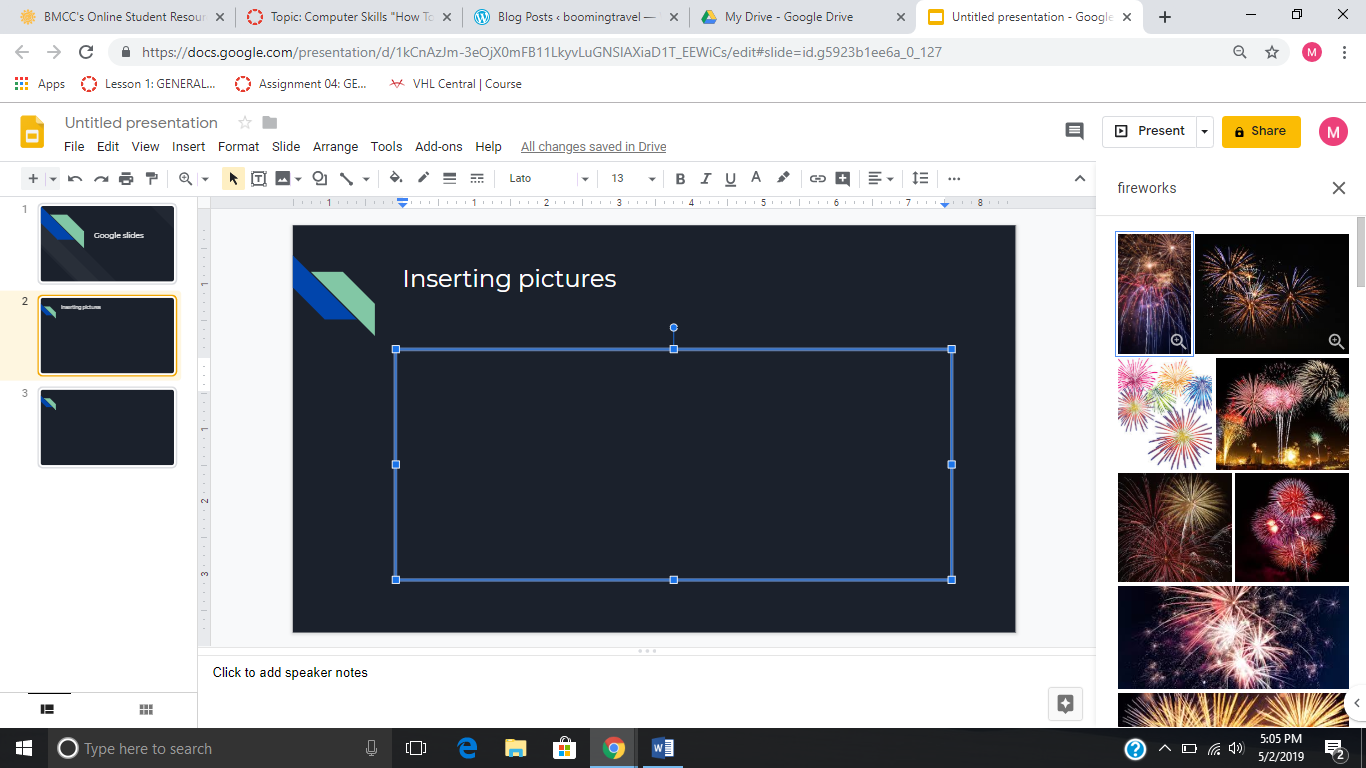Open the Arrange menu
1366x768 pixels.
pos(335,146)
